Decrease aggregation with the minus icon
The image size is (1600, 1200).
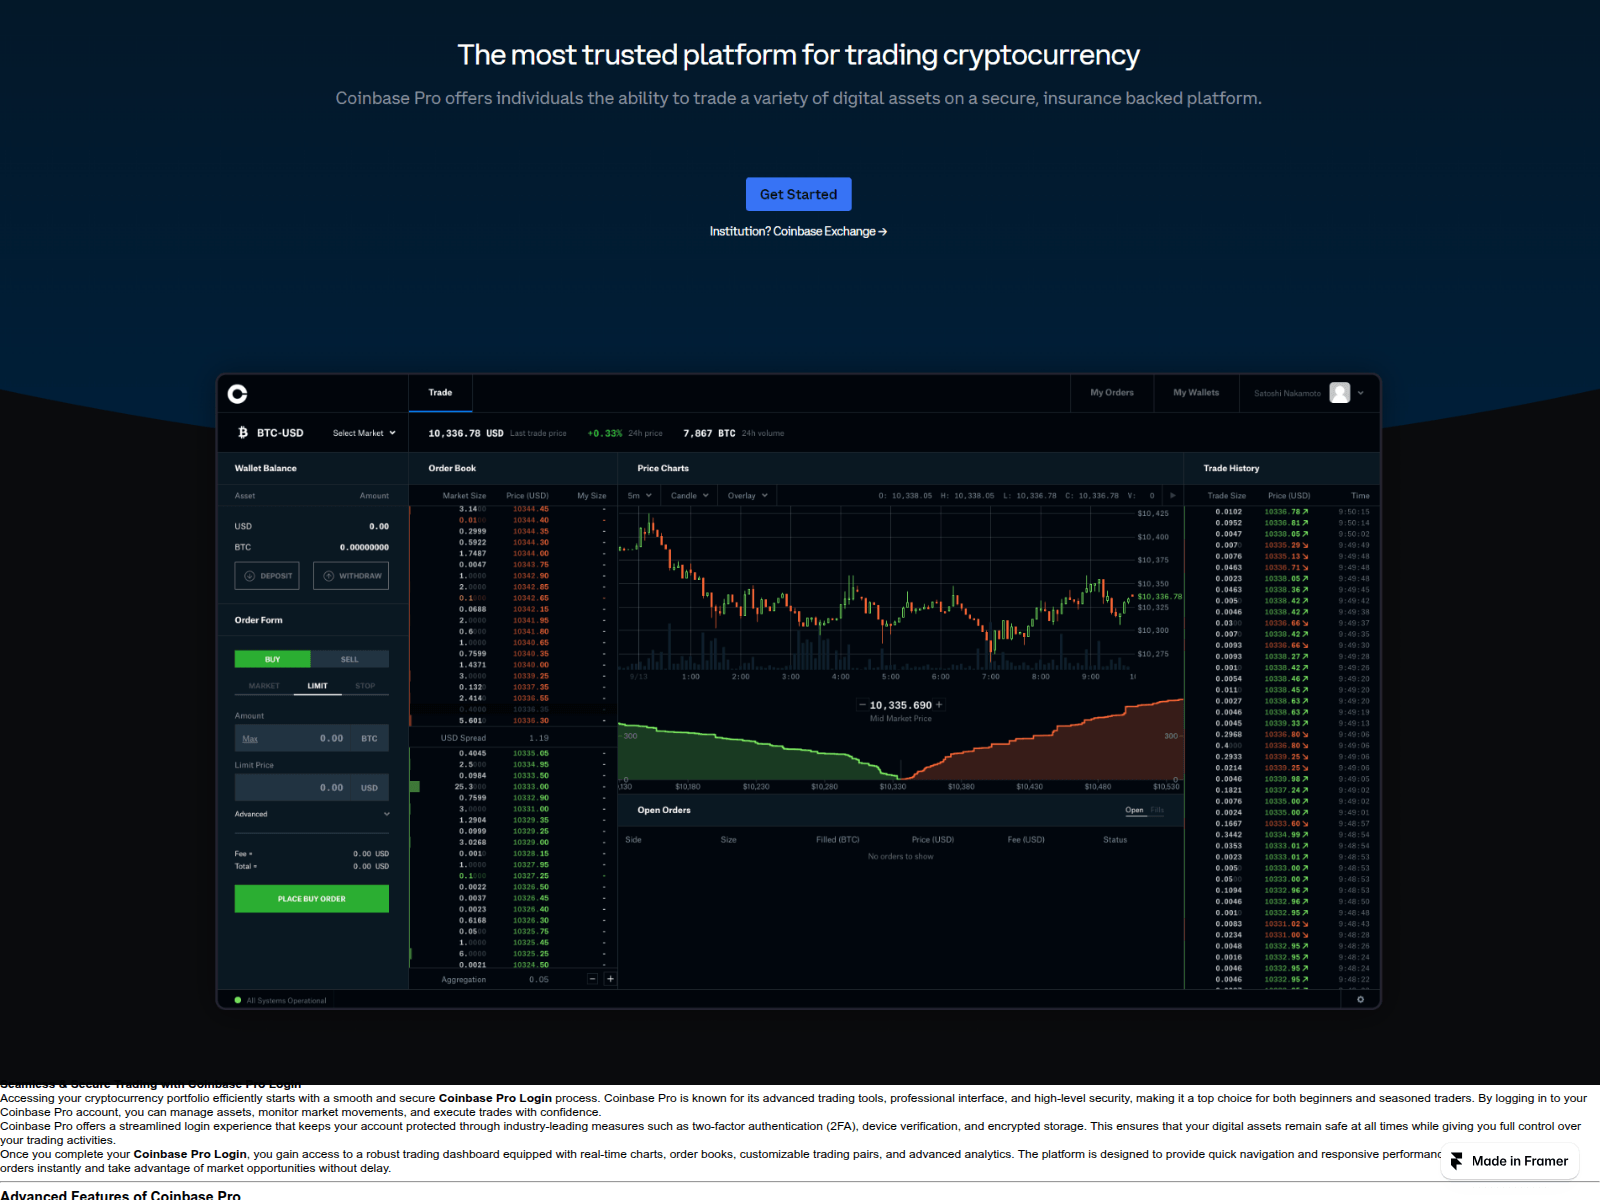click(x=593, y=979)
